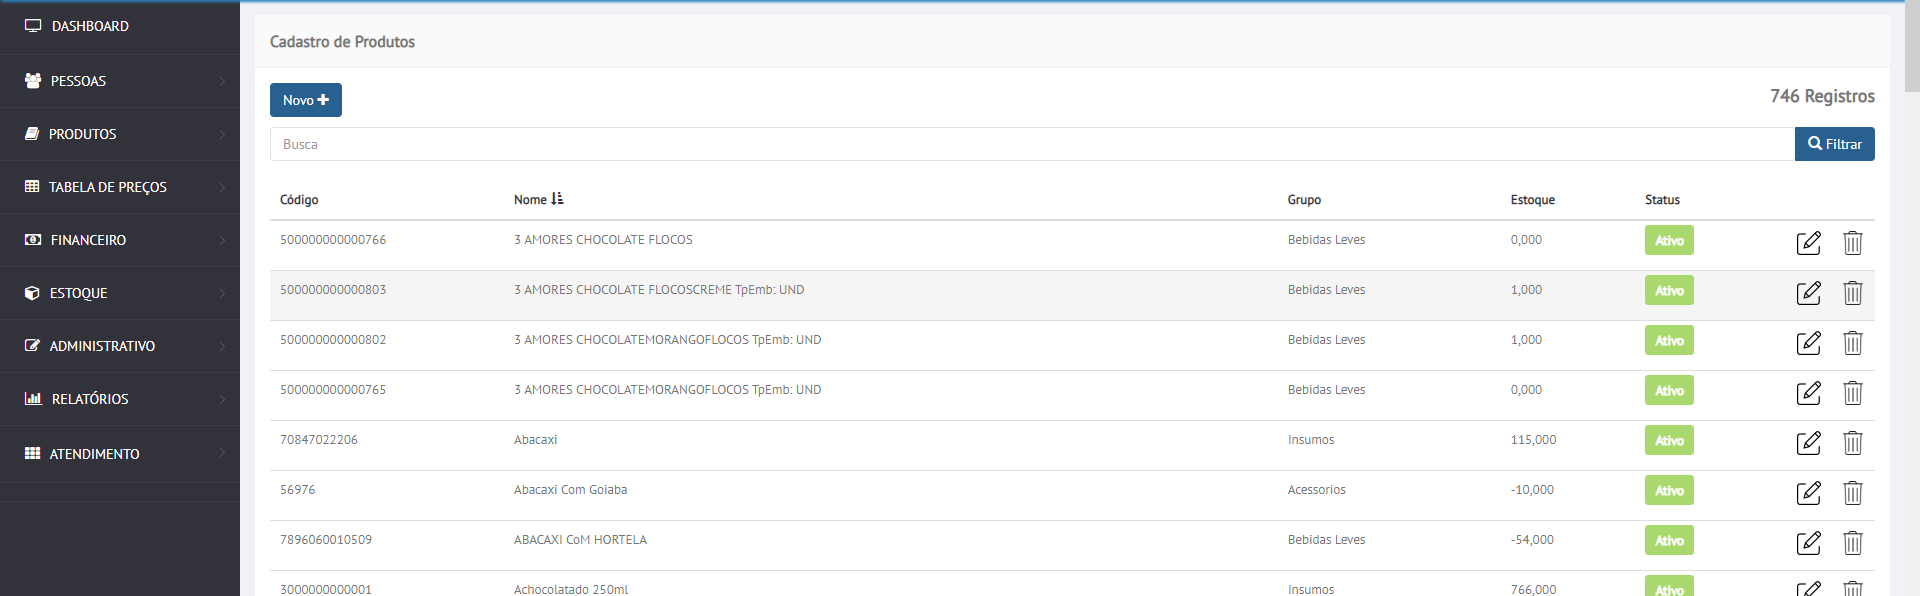Edit the ABACAXI CoM HORTELA entry
1920x596 pixels.
point(1808,543)
